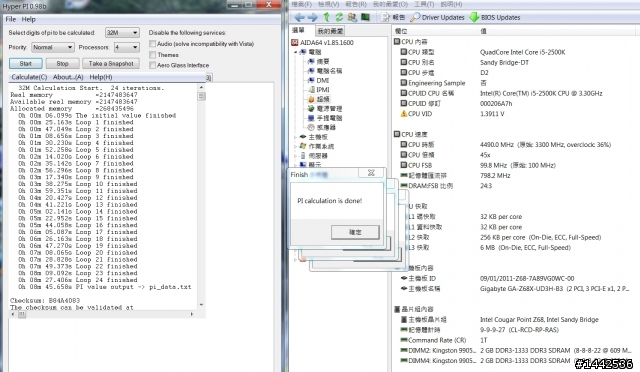Screen dimensions: 640x372
Task: Click the vertical scrollbar down arrow in log
Action: [x=201, y=305]
